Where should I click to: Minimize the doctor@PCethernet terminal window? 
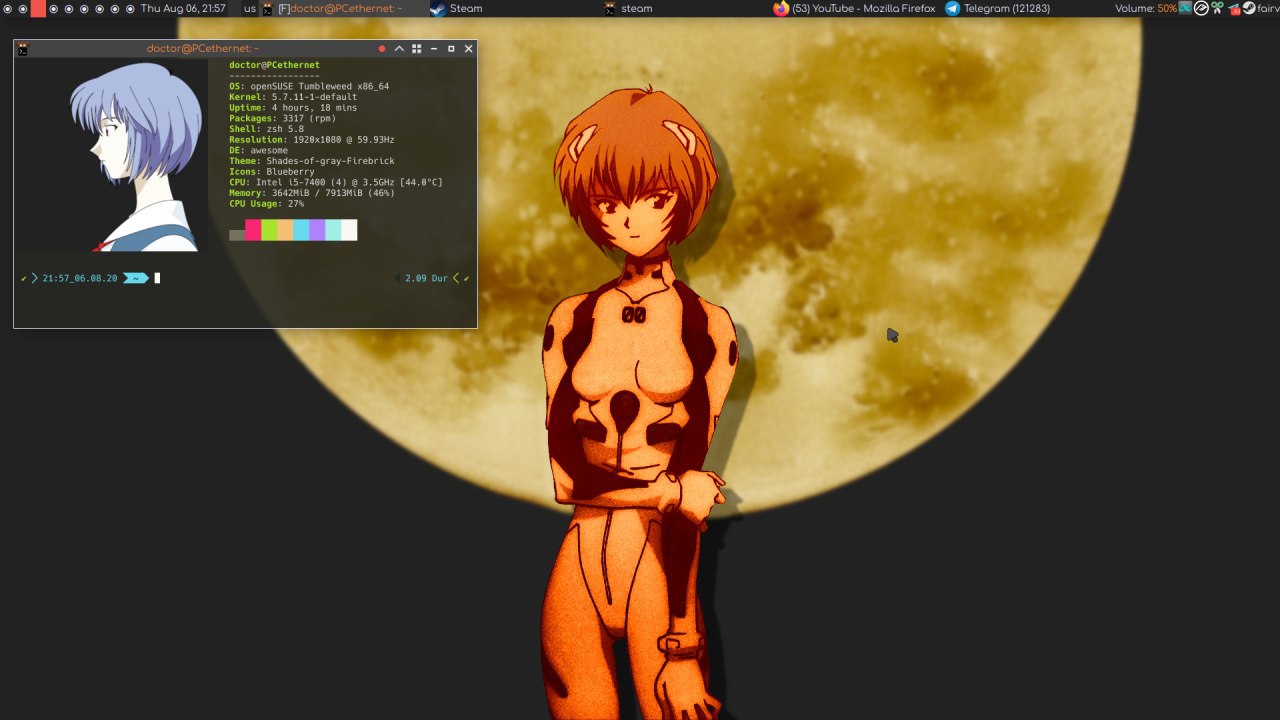tap(434, 49)
